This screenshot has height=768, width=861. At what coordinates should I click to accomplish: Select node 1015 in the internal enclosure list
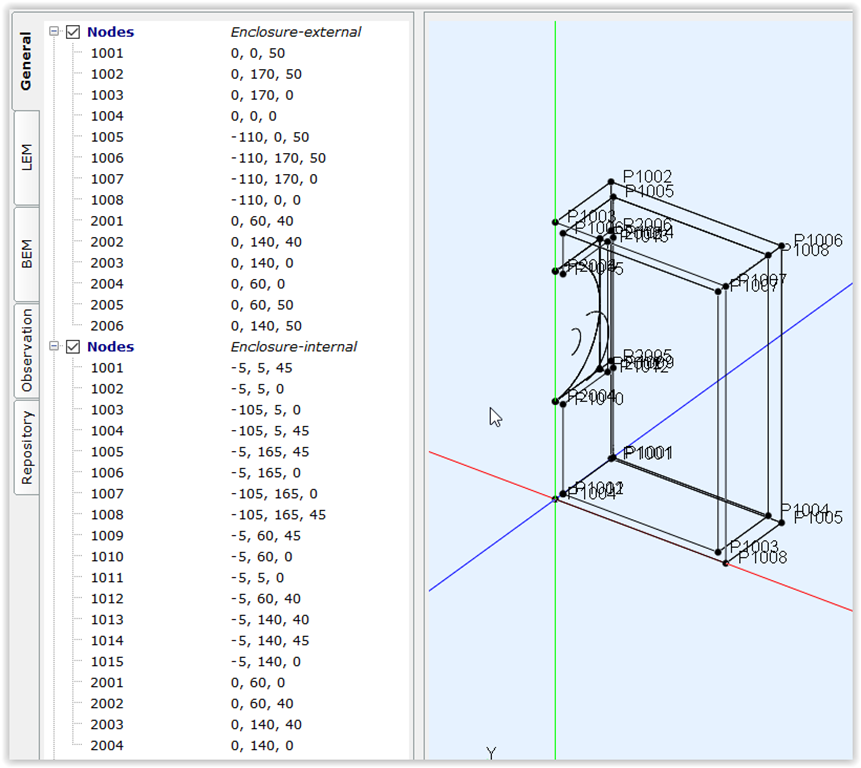107,662
